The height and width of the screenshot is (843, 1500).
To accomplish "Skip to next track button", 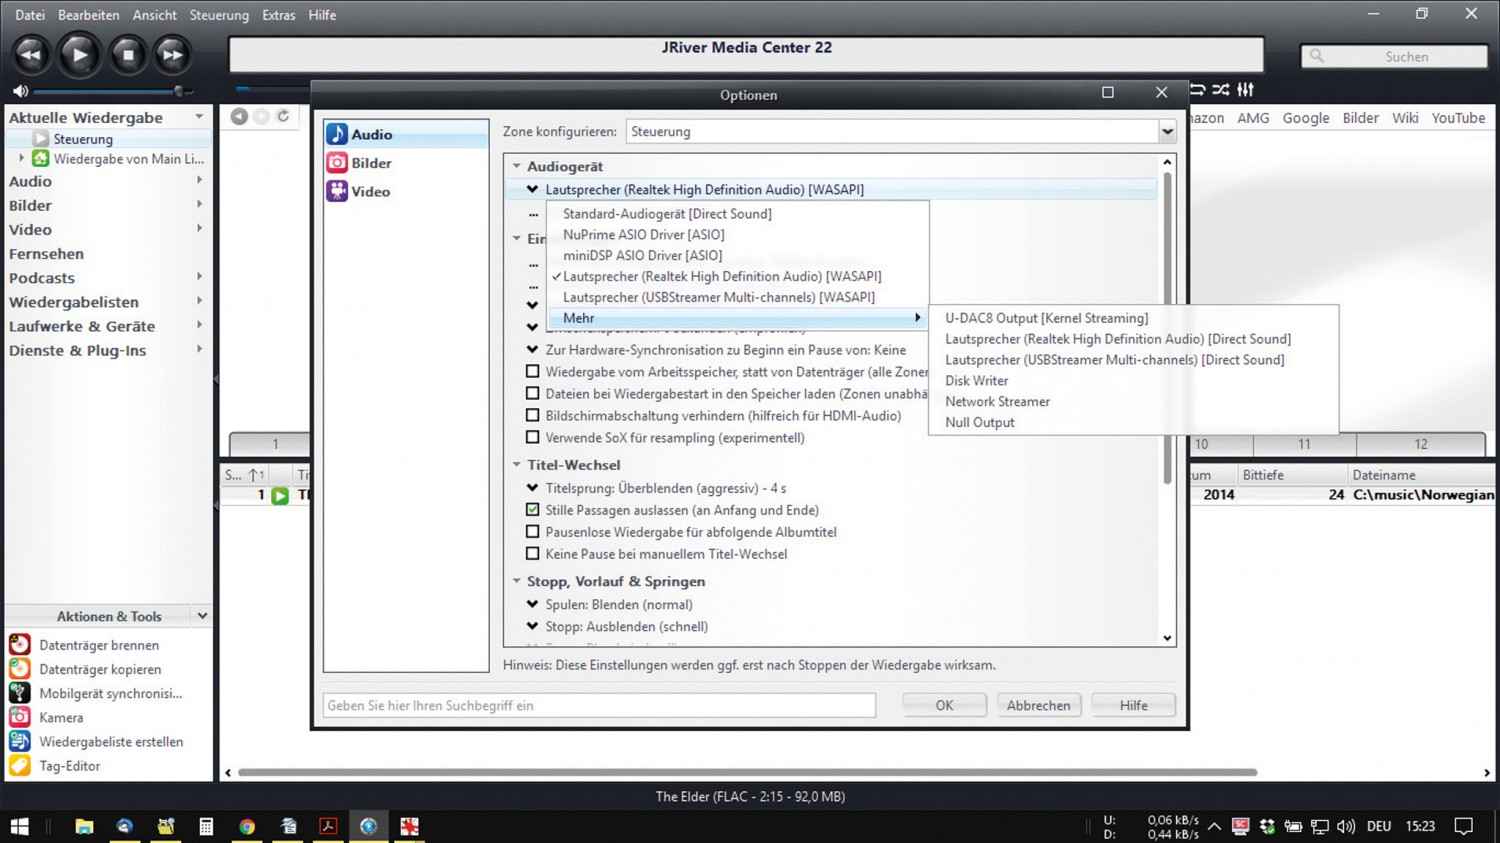I will pos(172,55).
